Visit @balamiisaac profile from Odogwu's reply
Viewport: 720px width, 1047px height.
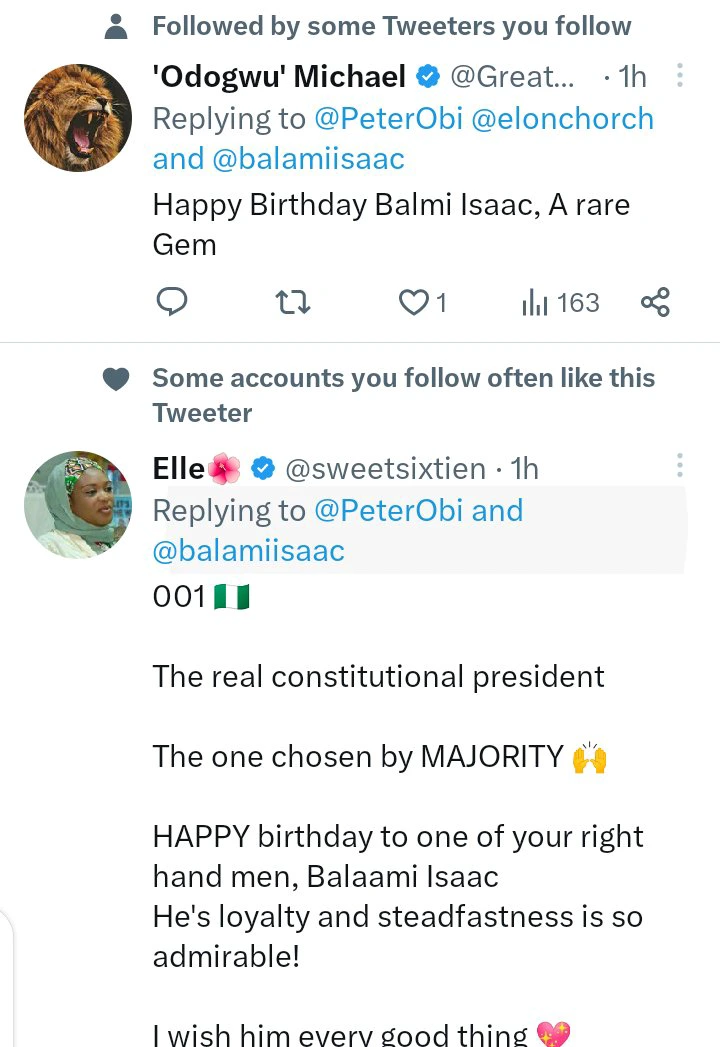point(308,159)
